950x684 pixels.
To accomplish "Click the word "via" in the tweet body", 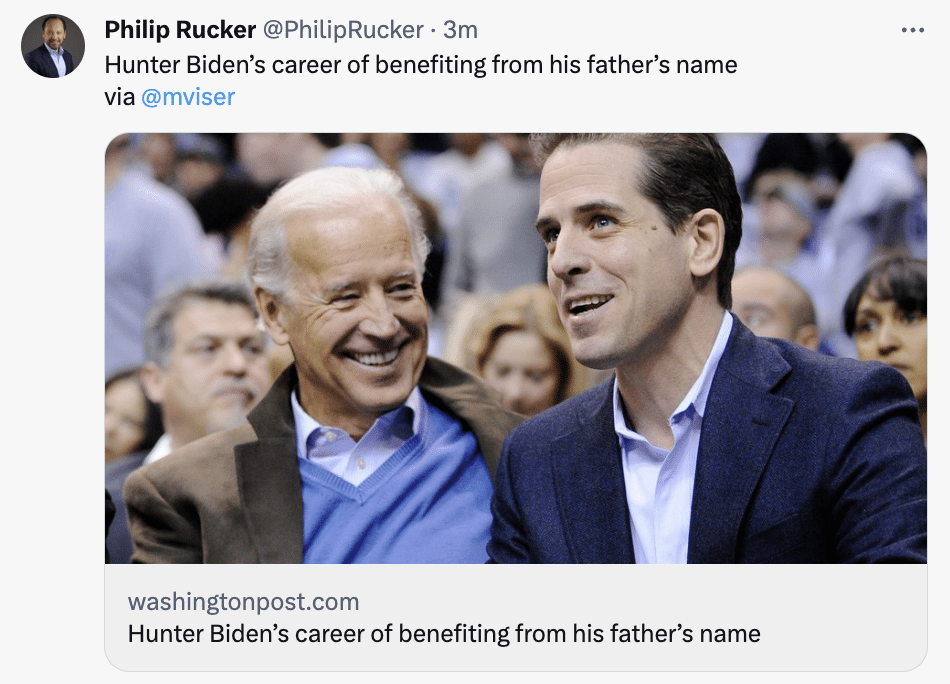I will [x=119, y=97].
